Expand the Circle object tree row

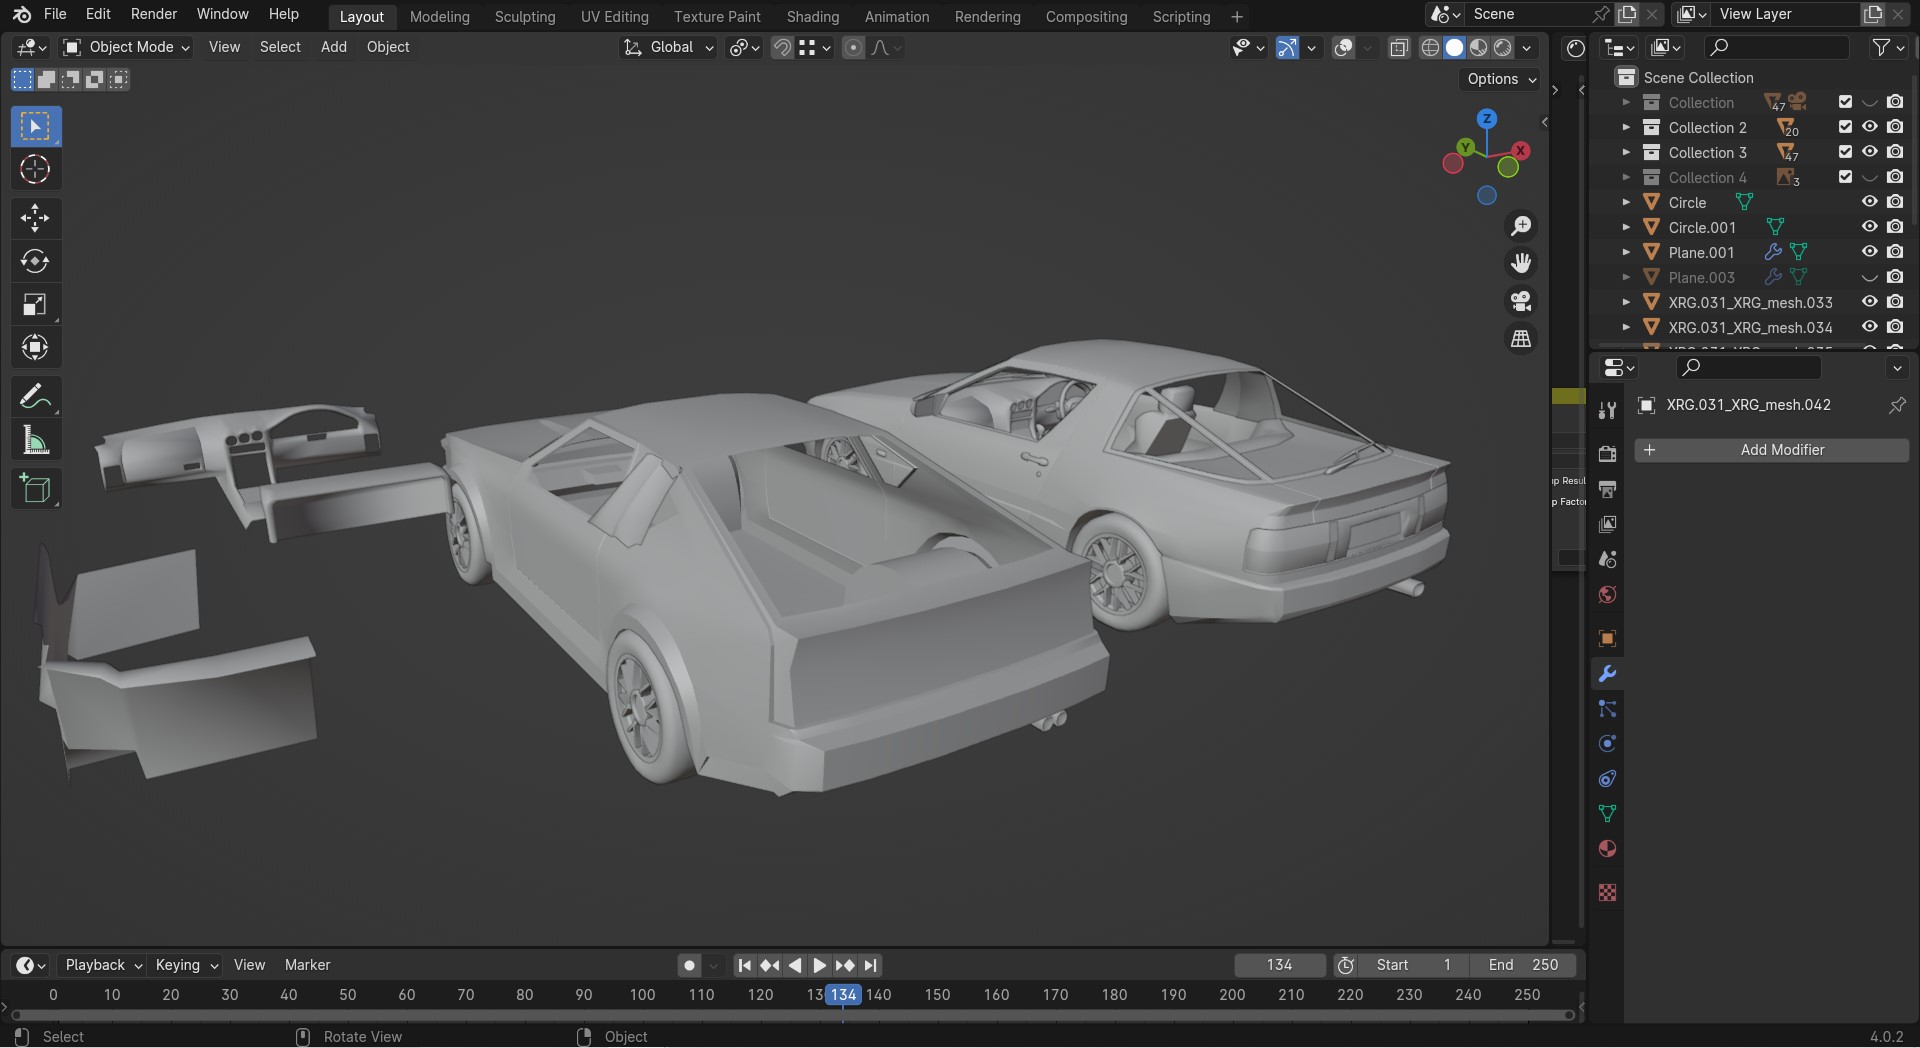(1626, 202)
